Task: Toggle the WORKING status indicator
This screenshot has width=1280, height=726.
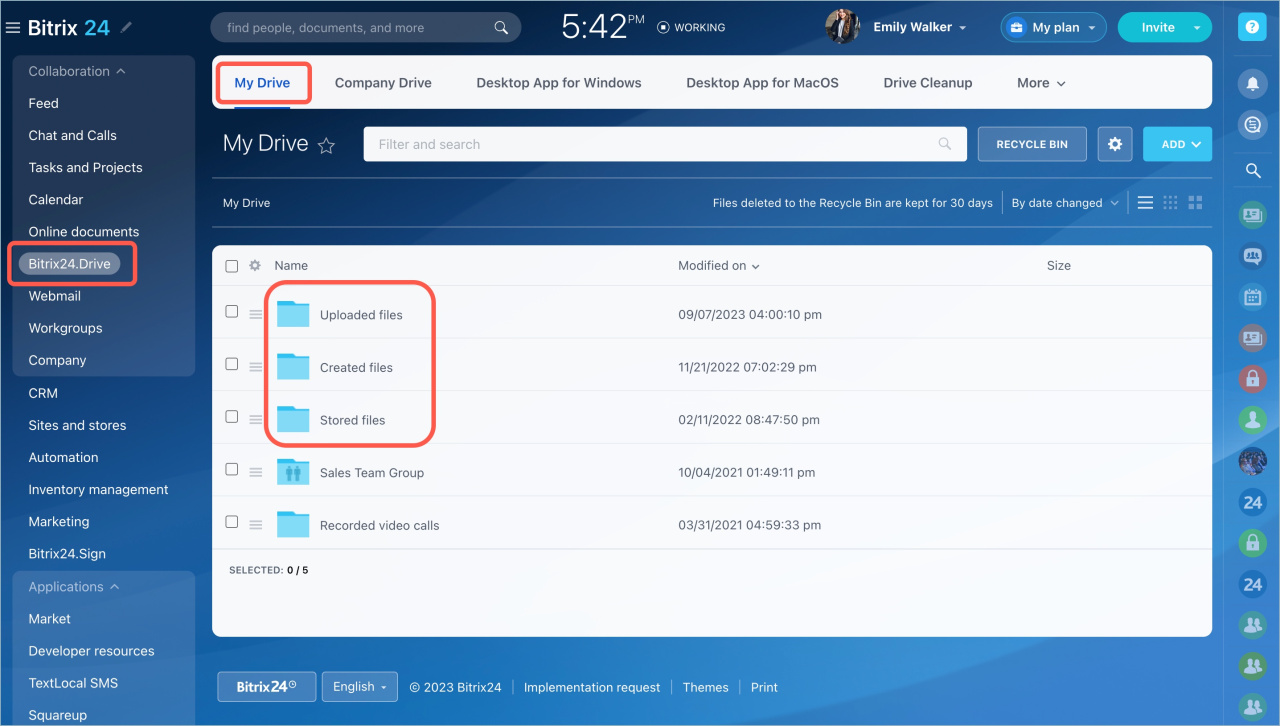Action: point(691,28)
